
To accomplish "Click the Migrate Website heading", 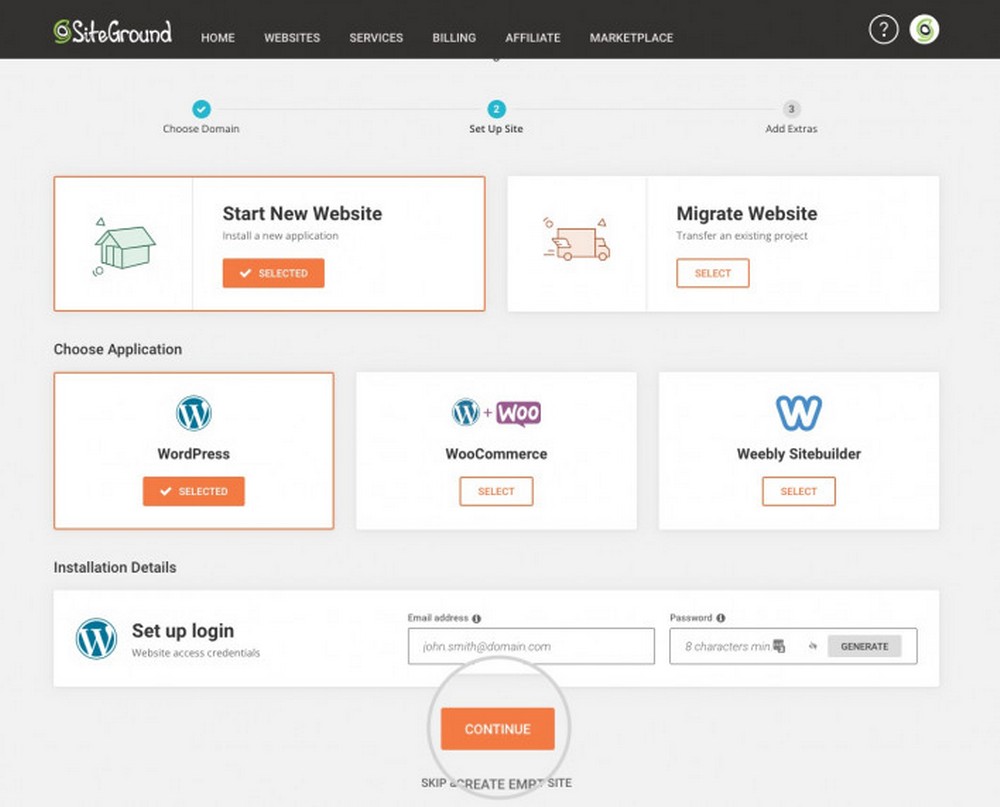I will (747, 213).
